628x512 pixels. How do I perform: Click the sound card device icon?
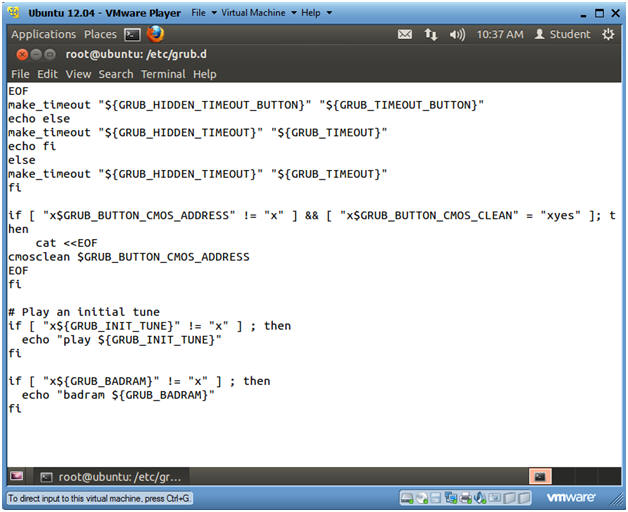pyautogui.click(x=479, y=498)
